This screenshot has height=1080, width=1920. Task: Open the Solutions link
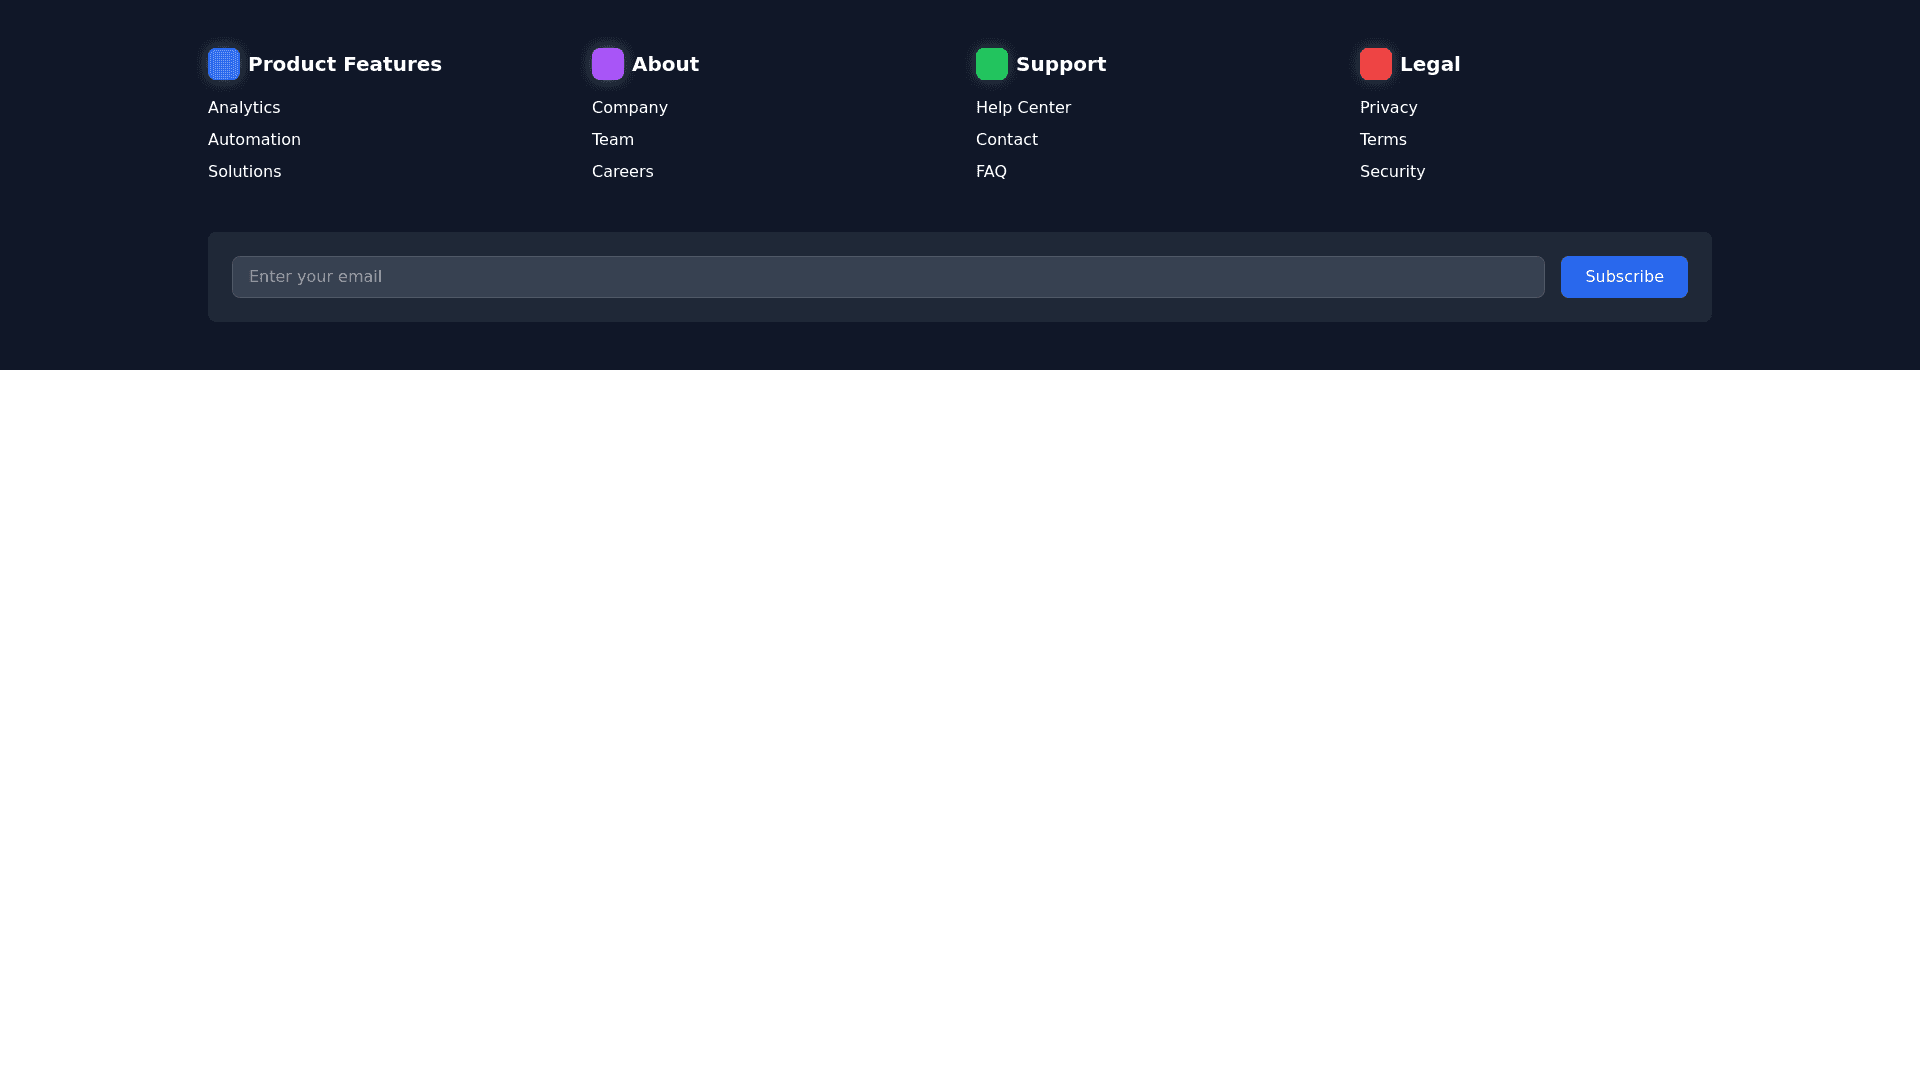[x=245, y=172]
